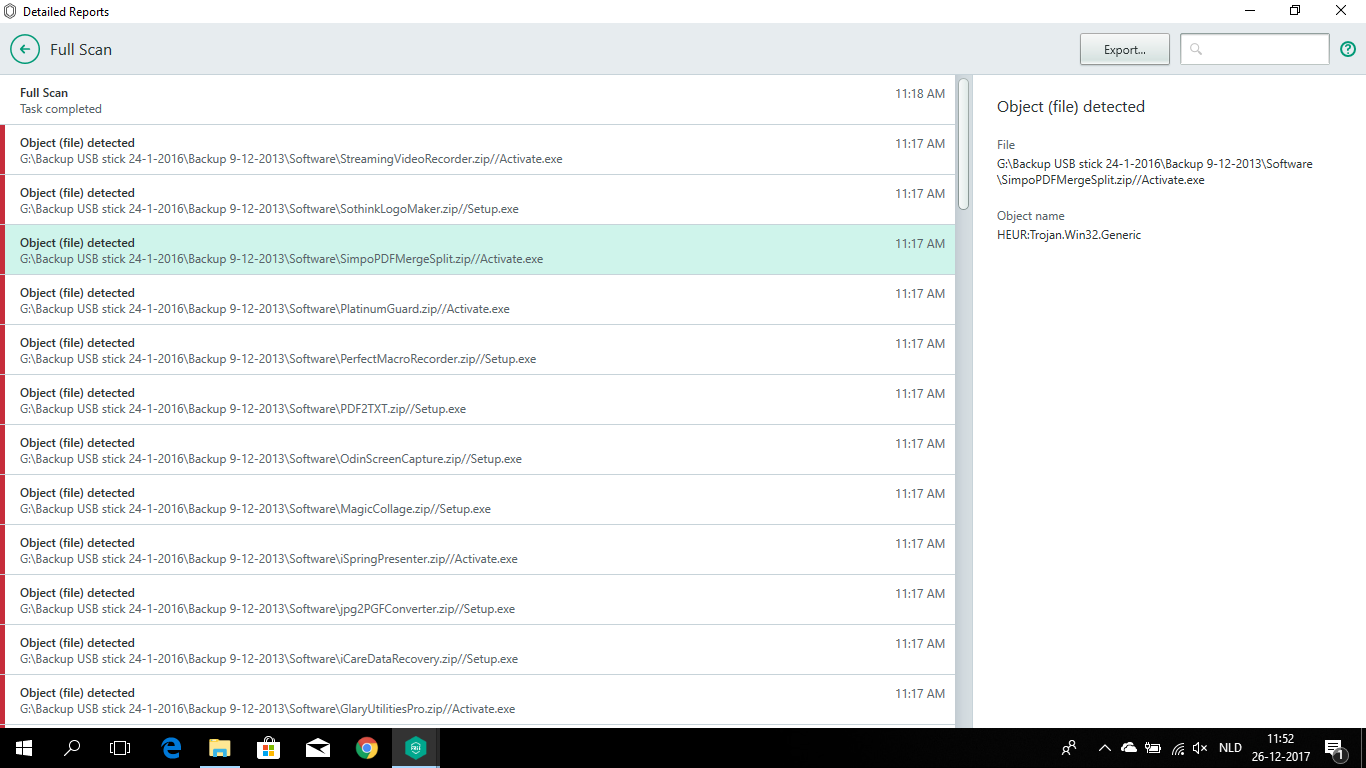Select the PDF2TXT.zip detection row
This screenshot has width=1366, height=768.
point(478,400)
